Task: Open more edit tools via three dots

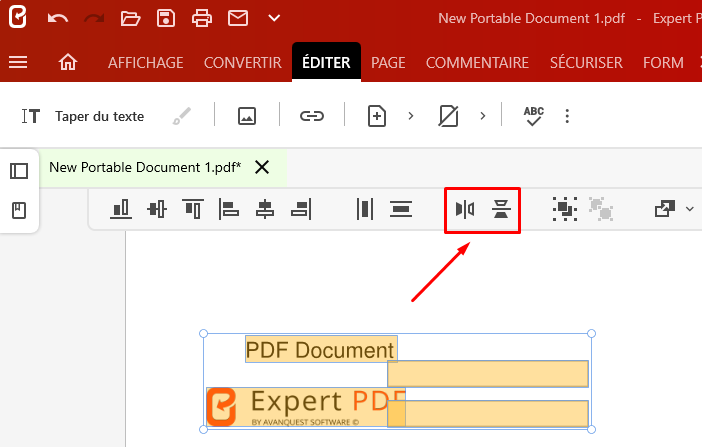Action: click(567, 116)
